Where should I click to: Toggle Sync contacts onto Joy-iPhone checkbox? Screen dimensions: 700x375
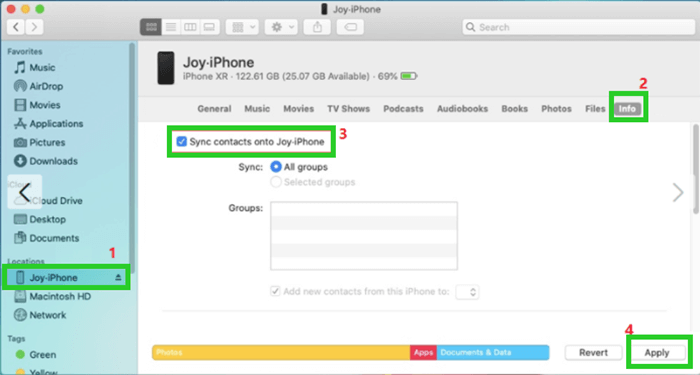[182, 142]
